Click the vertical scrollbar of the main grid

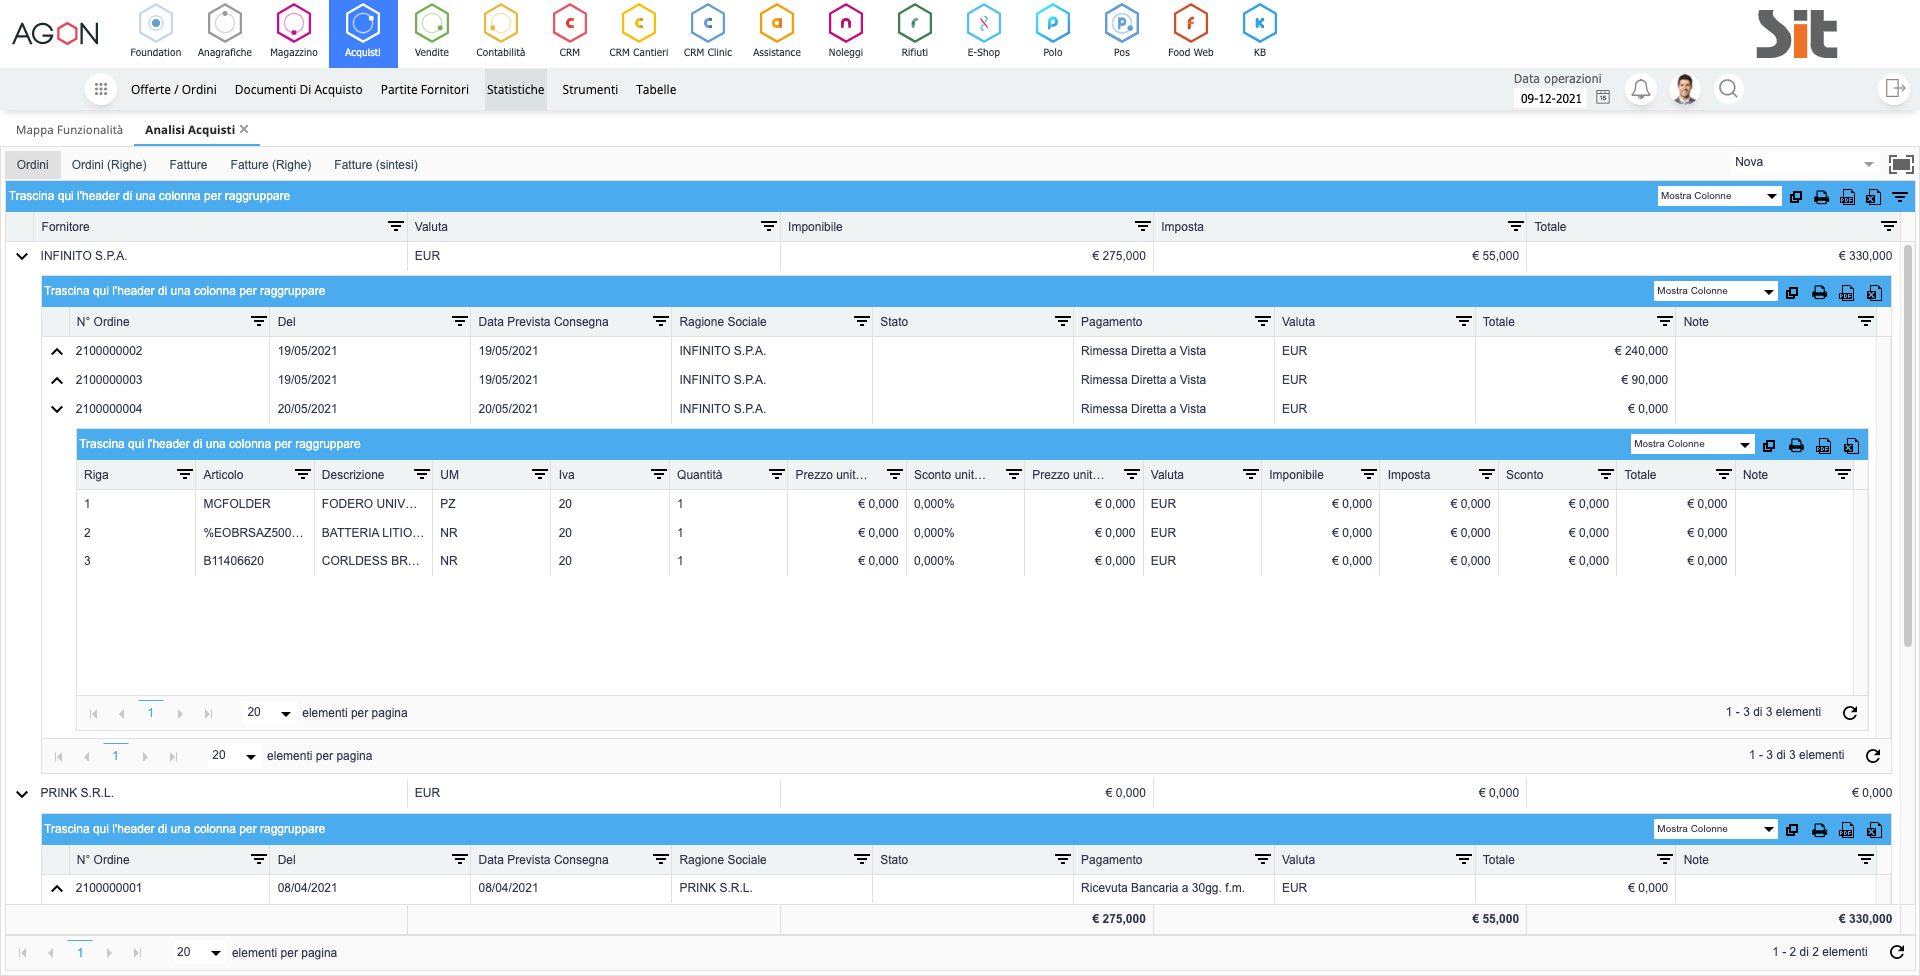[x=1907, y=445]
